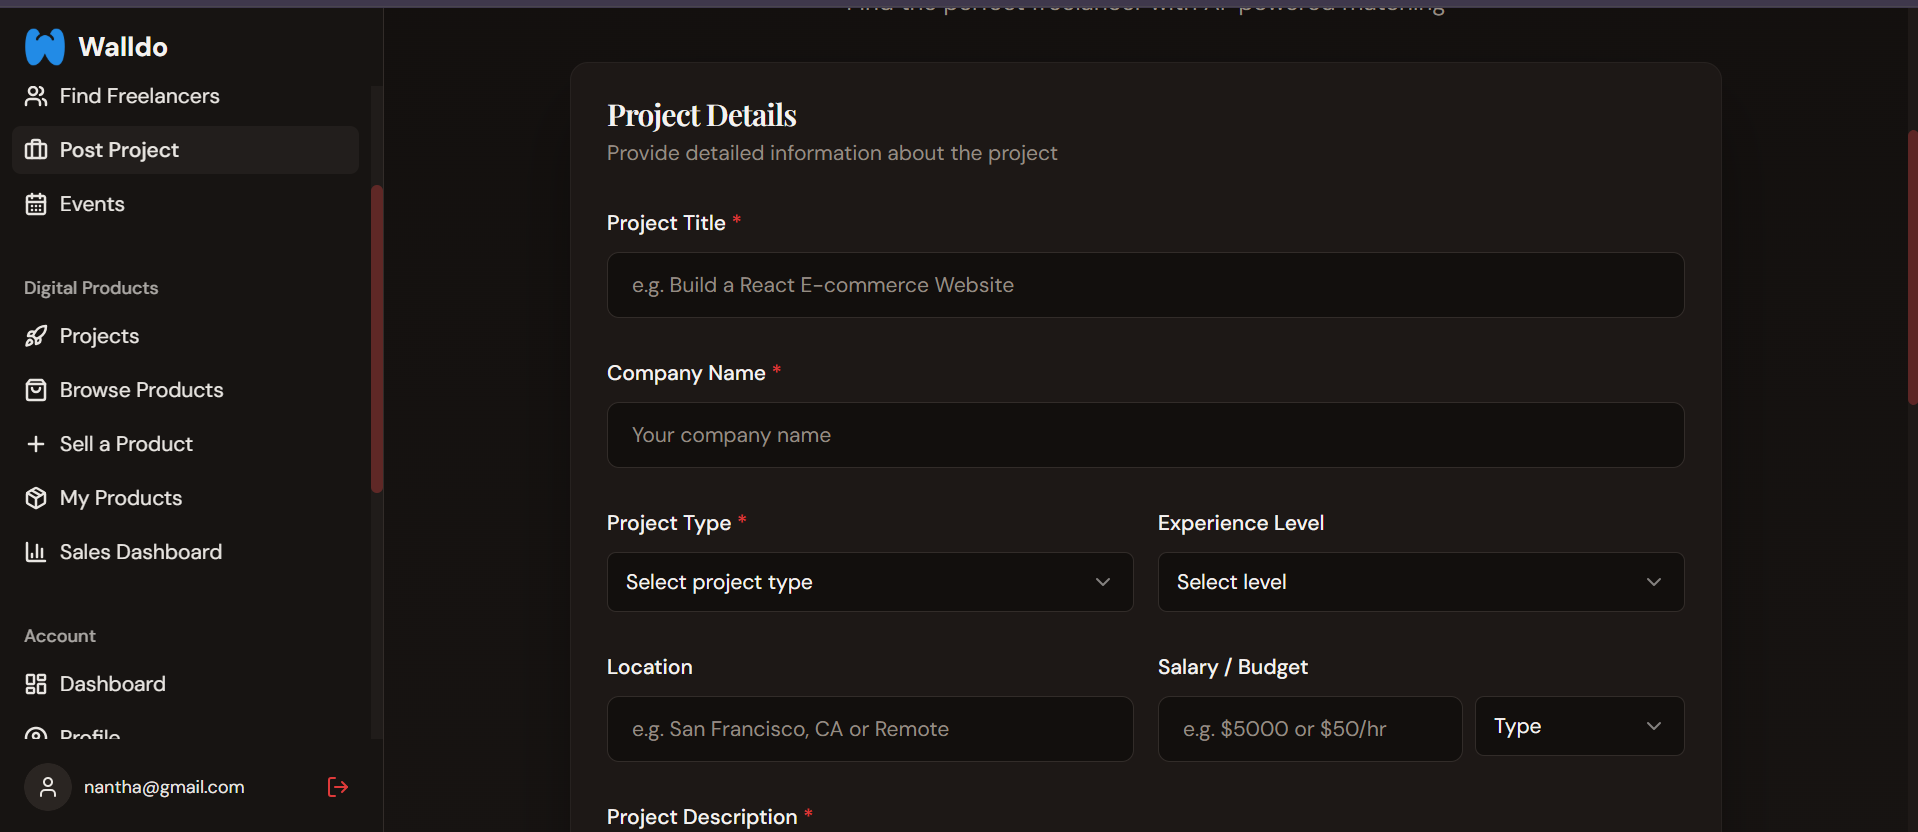Click the Events calendar icon

click(x=36, y=204)
